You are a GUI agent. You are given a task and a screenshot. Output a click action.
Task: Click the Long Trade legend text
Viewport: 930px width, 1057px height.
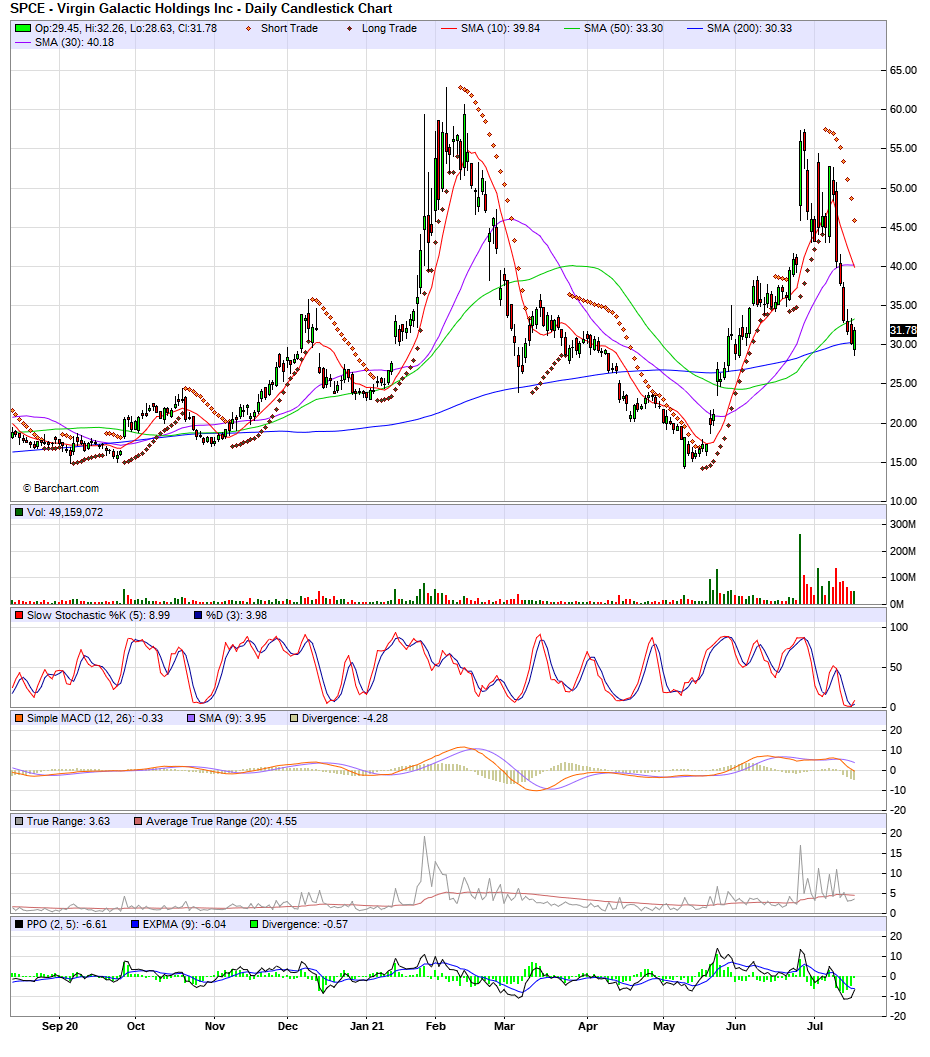pos(390,28)
